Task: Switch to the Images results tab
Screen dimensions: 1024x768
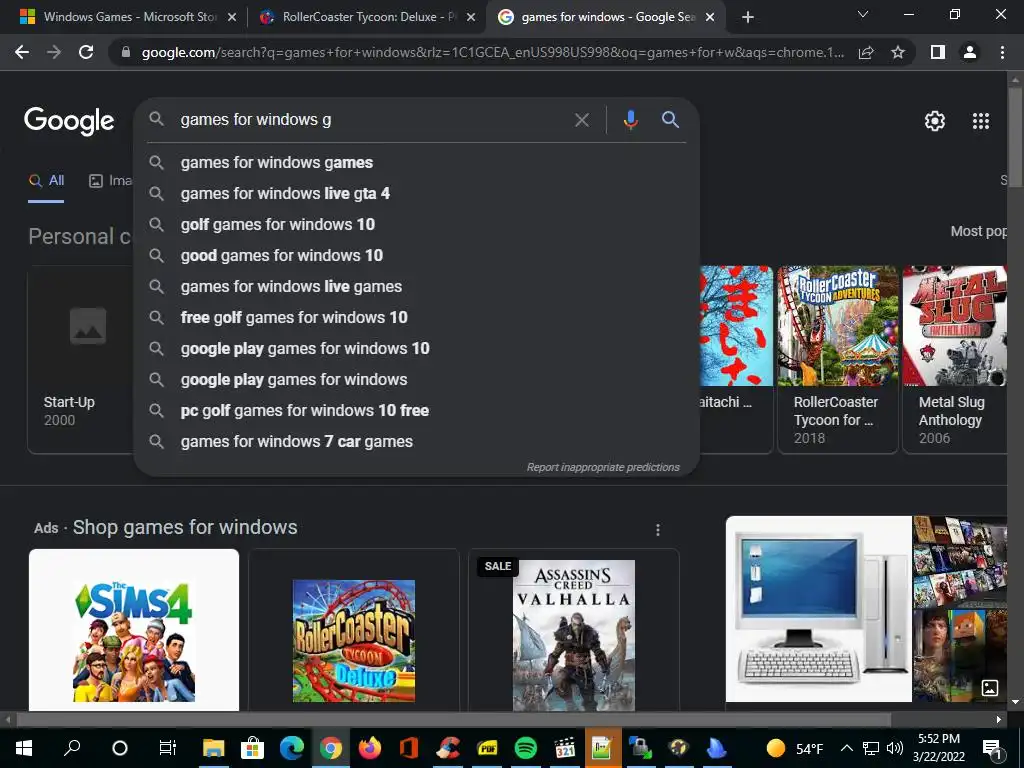Action: [110, 181]
